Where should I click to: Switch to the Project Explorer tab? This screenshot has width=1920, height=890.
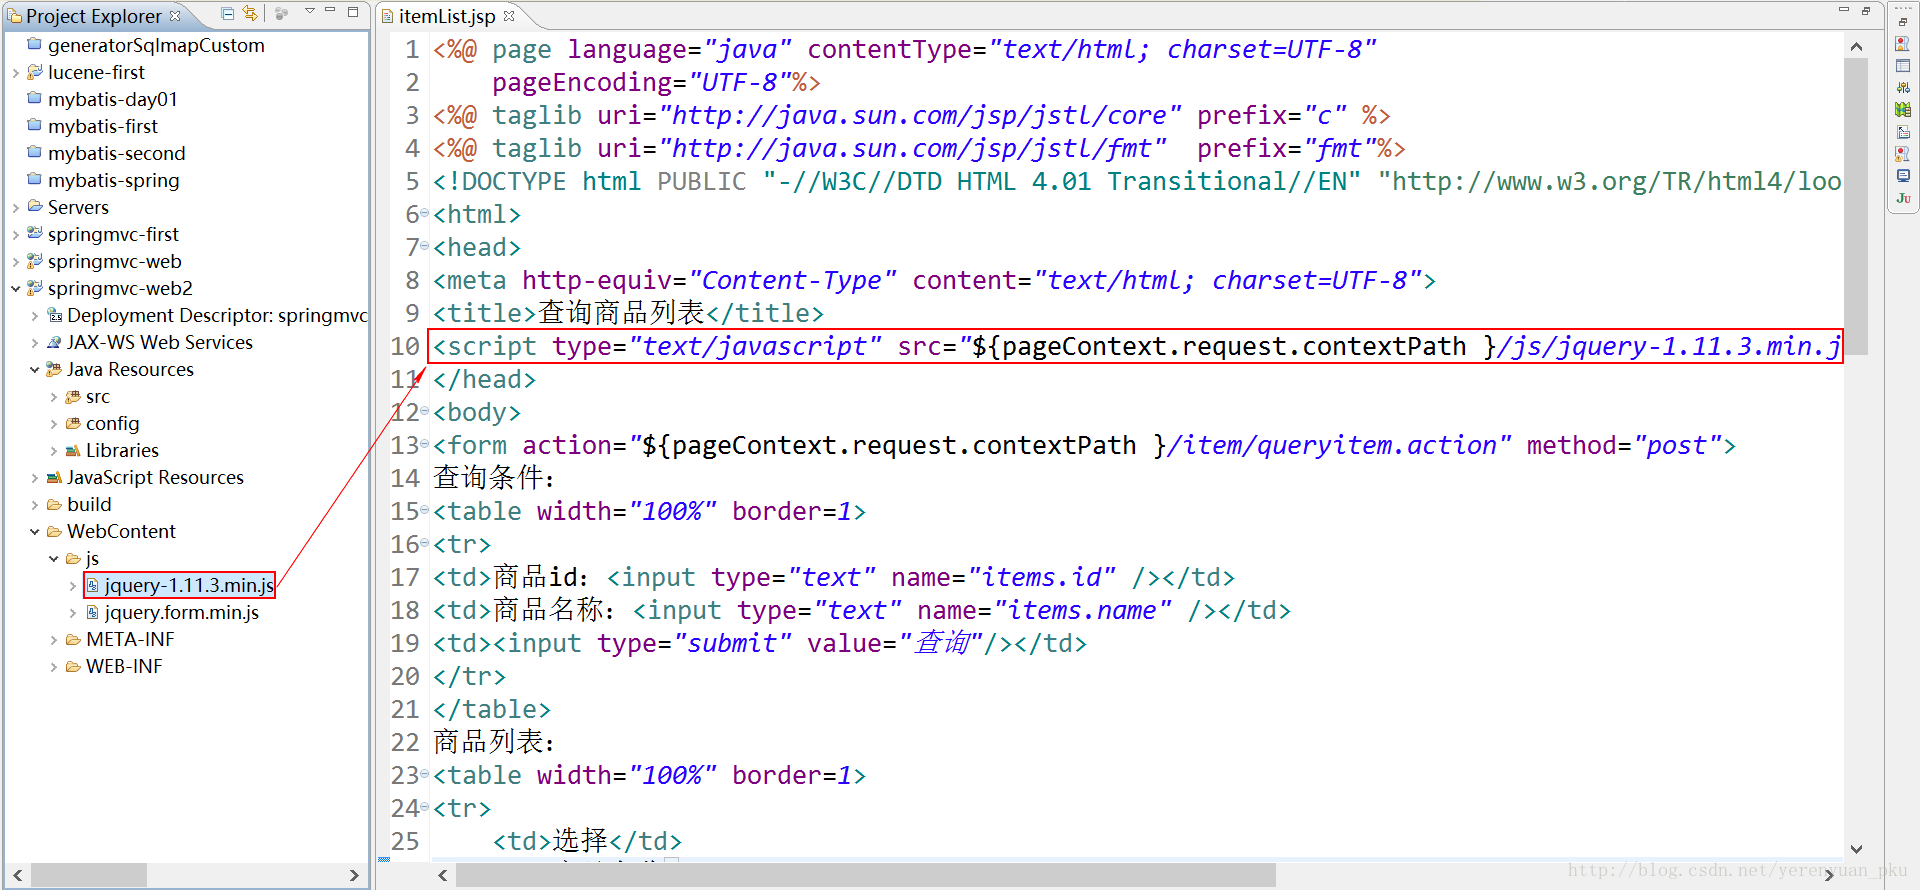[93, 16]
